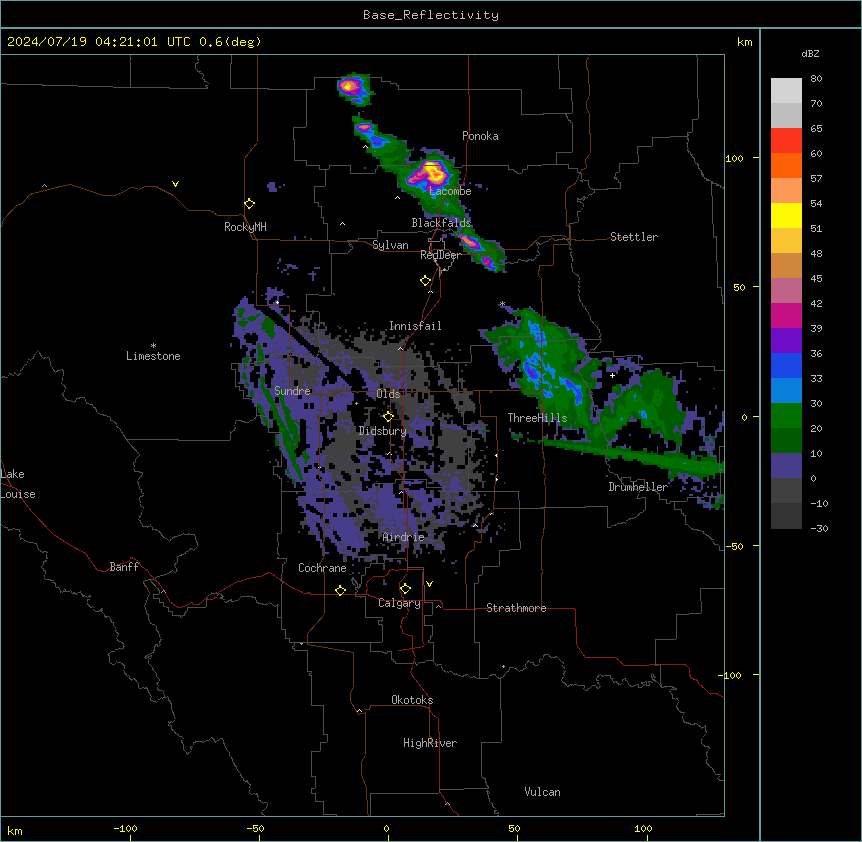Click the km label at top-right of map

[x=744, y=42]
